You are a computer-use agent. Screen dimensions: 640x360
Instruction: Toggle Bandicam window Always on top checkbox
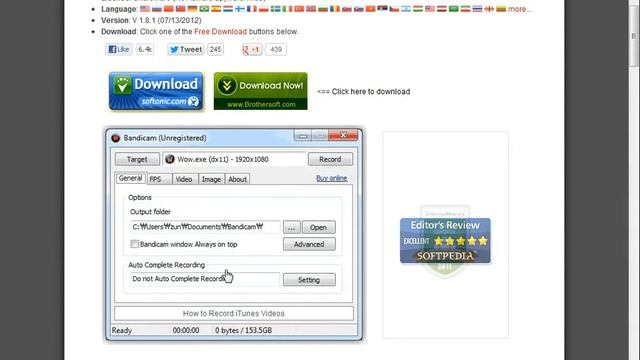point(134,244)
